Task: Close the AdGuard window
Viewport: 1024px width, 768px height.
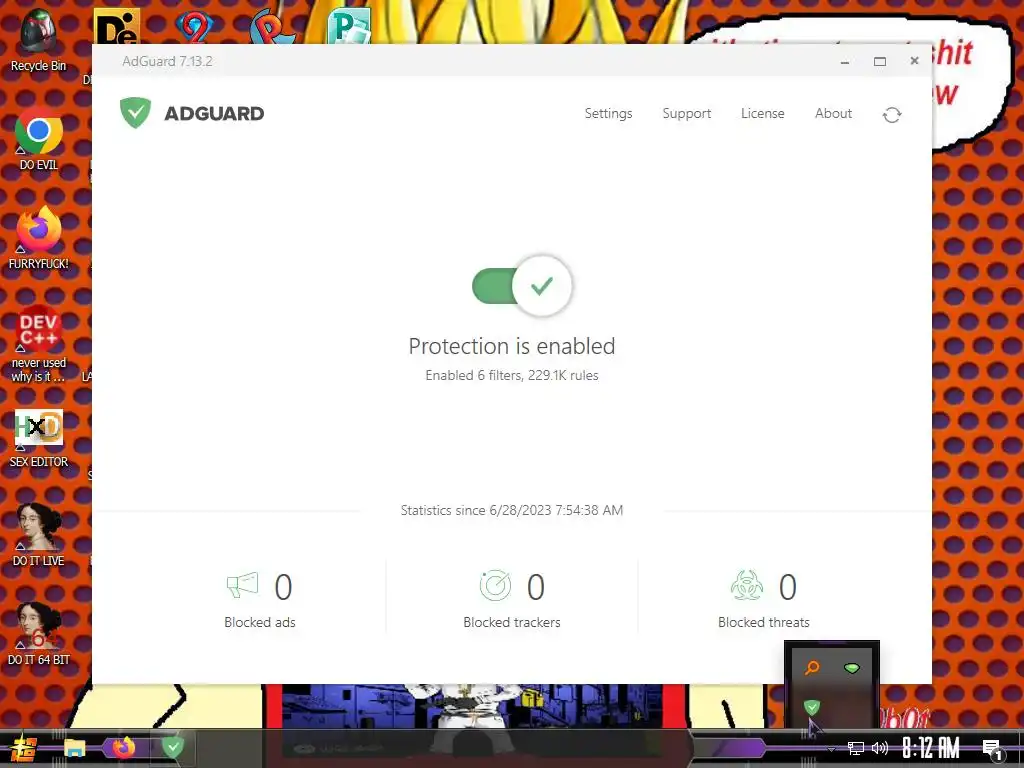Action: 914,61
